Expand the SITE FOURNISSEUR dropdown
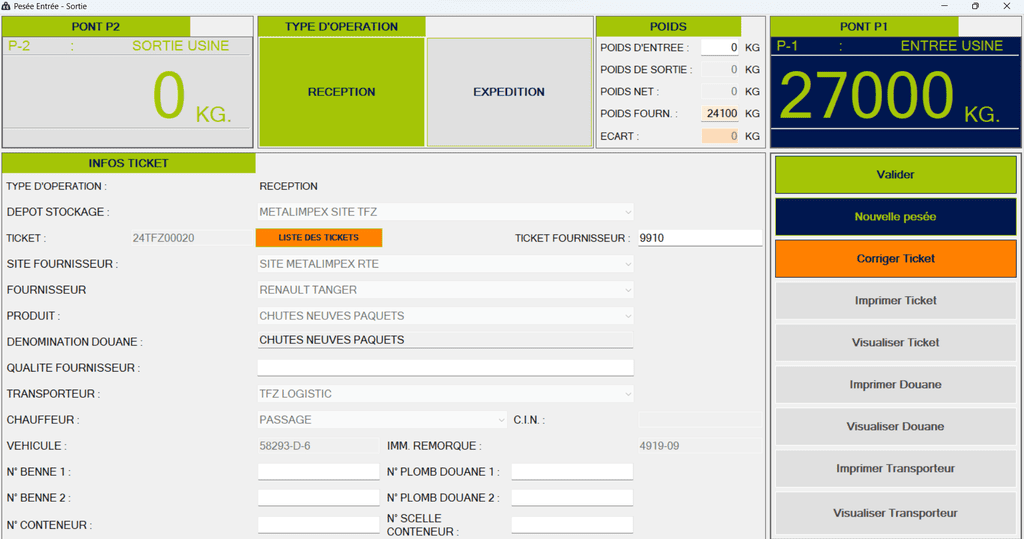1024x539 pixels. pos(445,264)
